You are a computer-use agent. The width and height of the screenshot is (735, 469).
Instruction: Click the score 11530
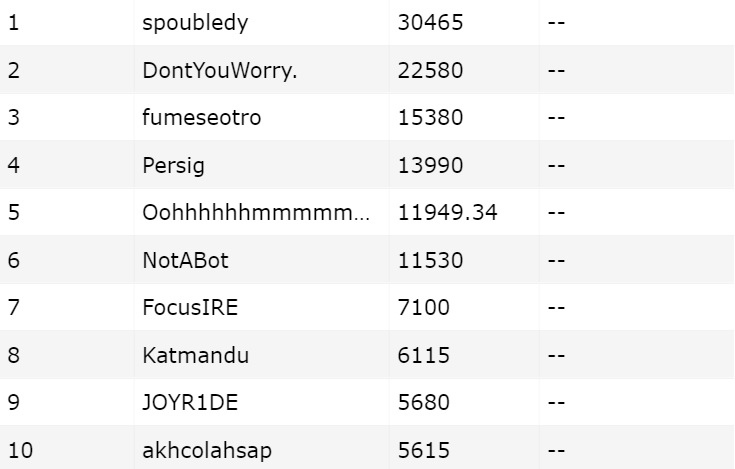[430, 261]
